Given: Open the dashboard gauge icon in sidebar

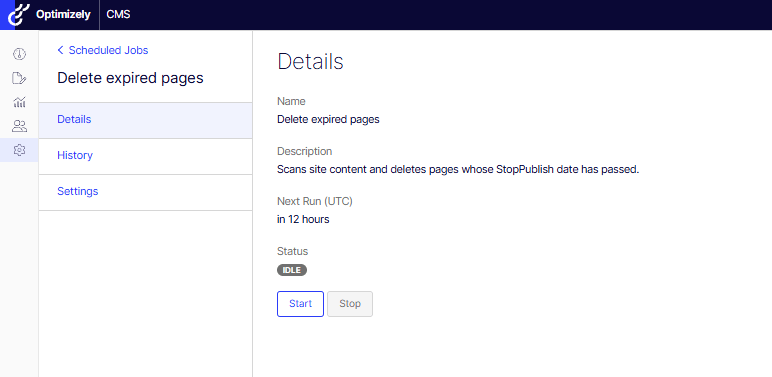Looking at the screenshot, I should [x=19, y=54].
